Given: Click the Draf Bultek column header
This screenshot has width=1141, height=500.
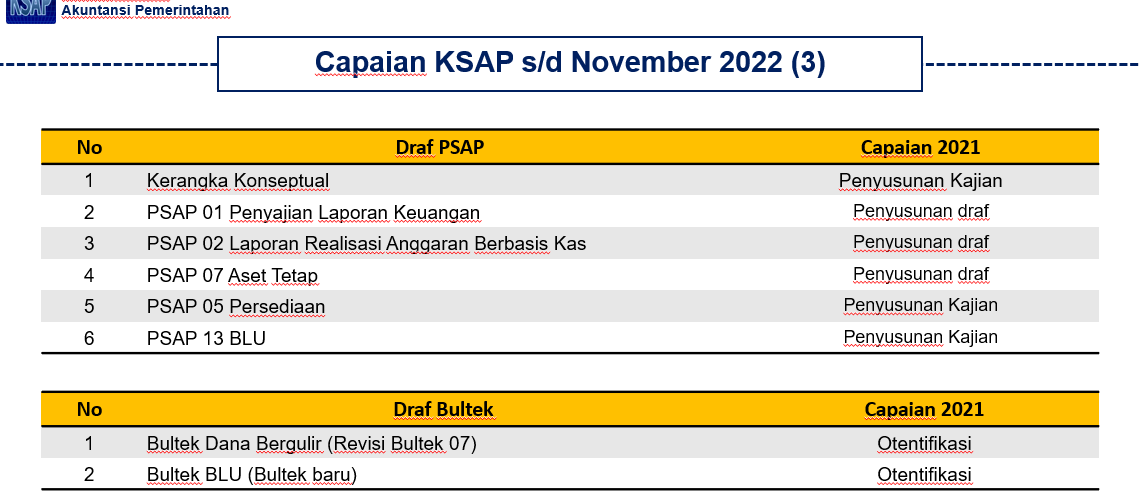Looking at the screenshot, I should coord(443,410).
